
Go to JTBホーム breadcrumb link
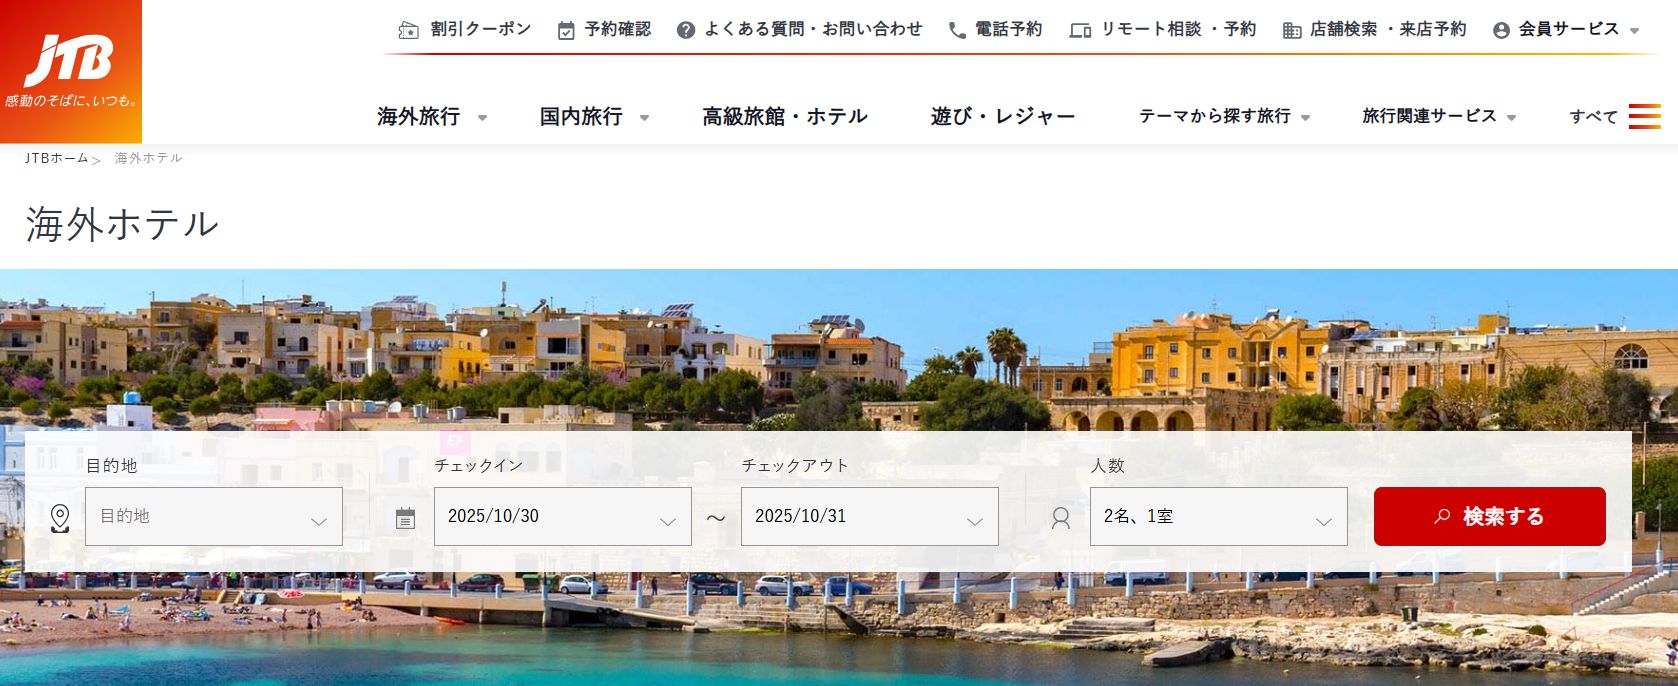pyautogui.click(x=57, y=158)
